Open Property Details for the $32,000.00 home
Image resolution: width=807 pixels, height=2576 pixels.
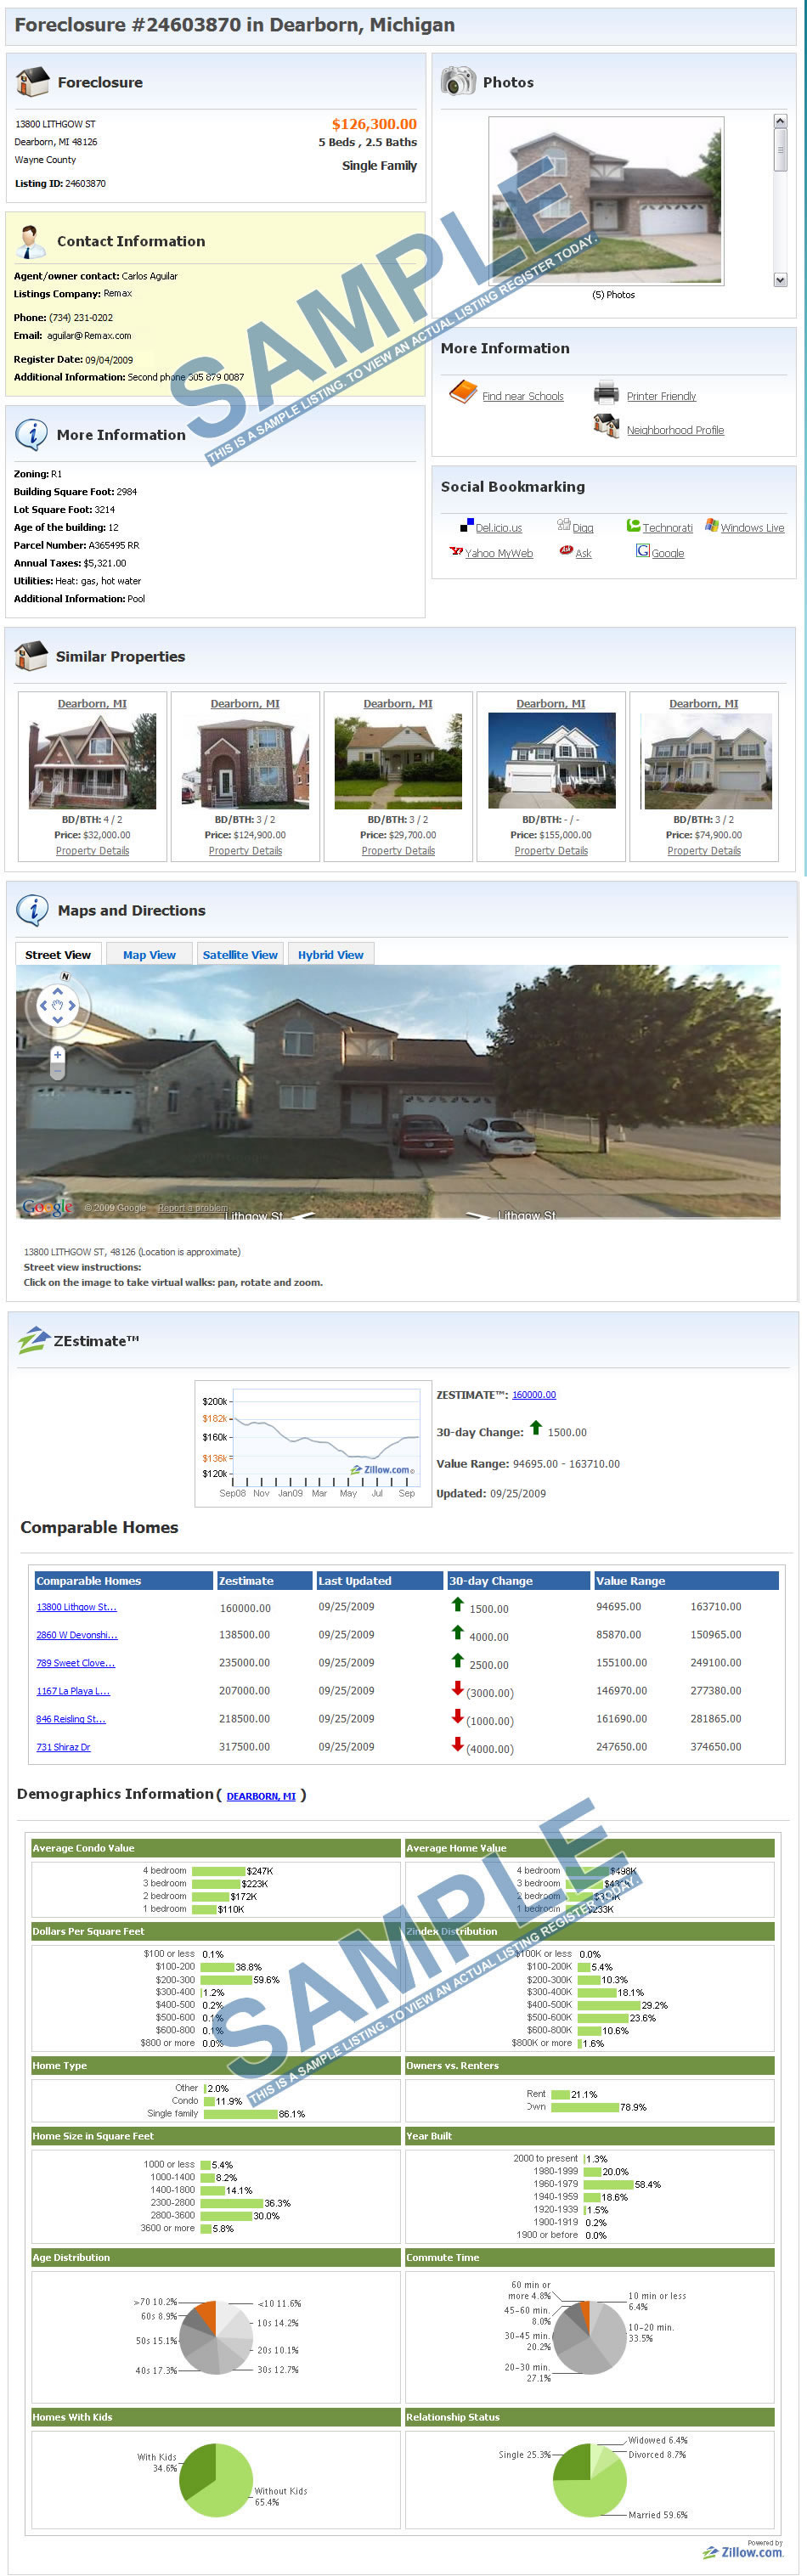click(92, 851)
